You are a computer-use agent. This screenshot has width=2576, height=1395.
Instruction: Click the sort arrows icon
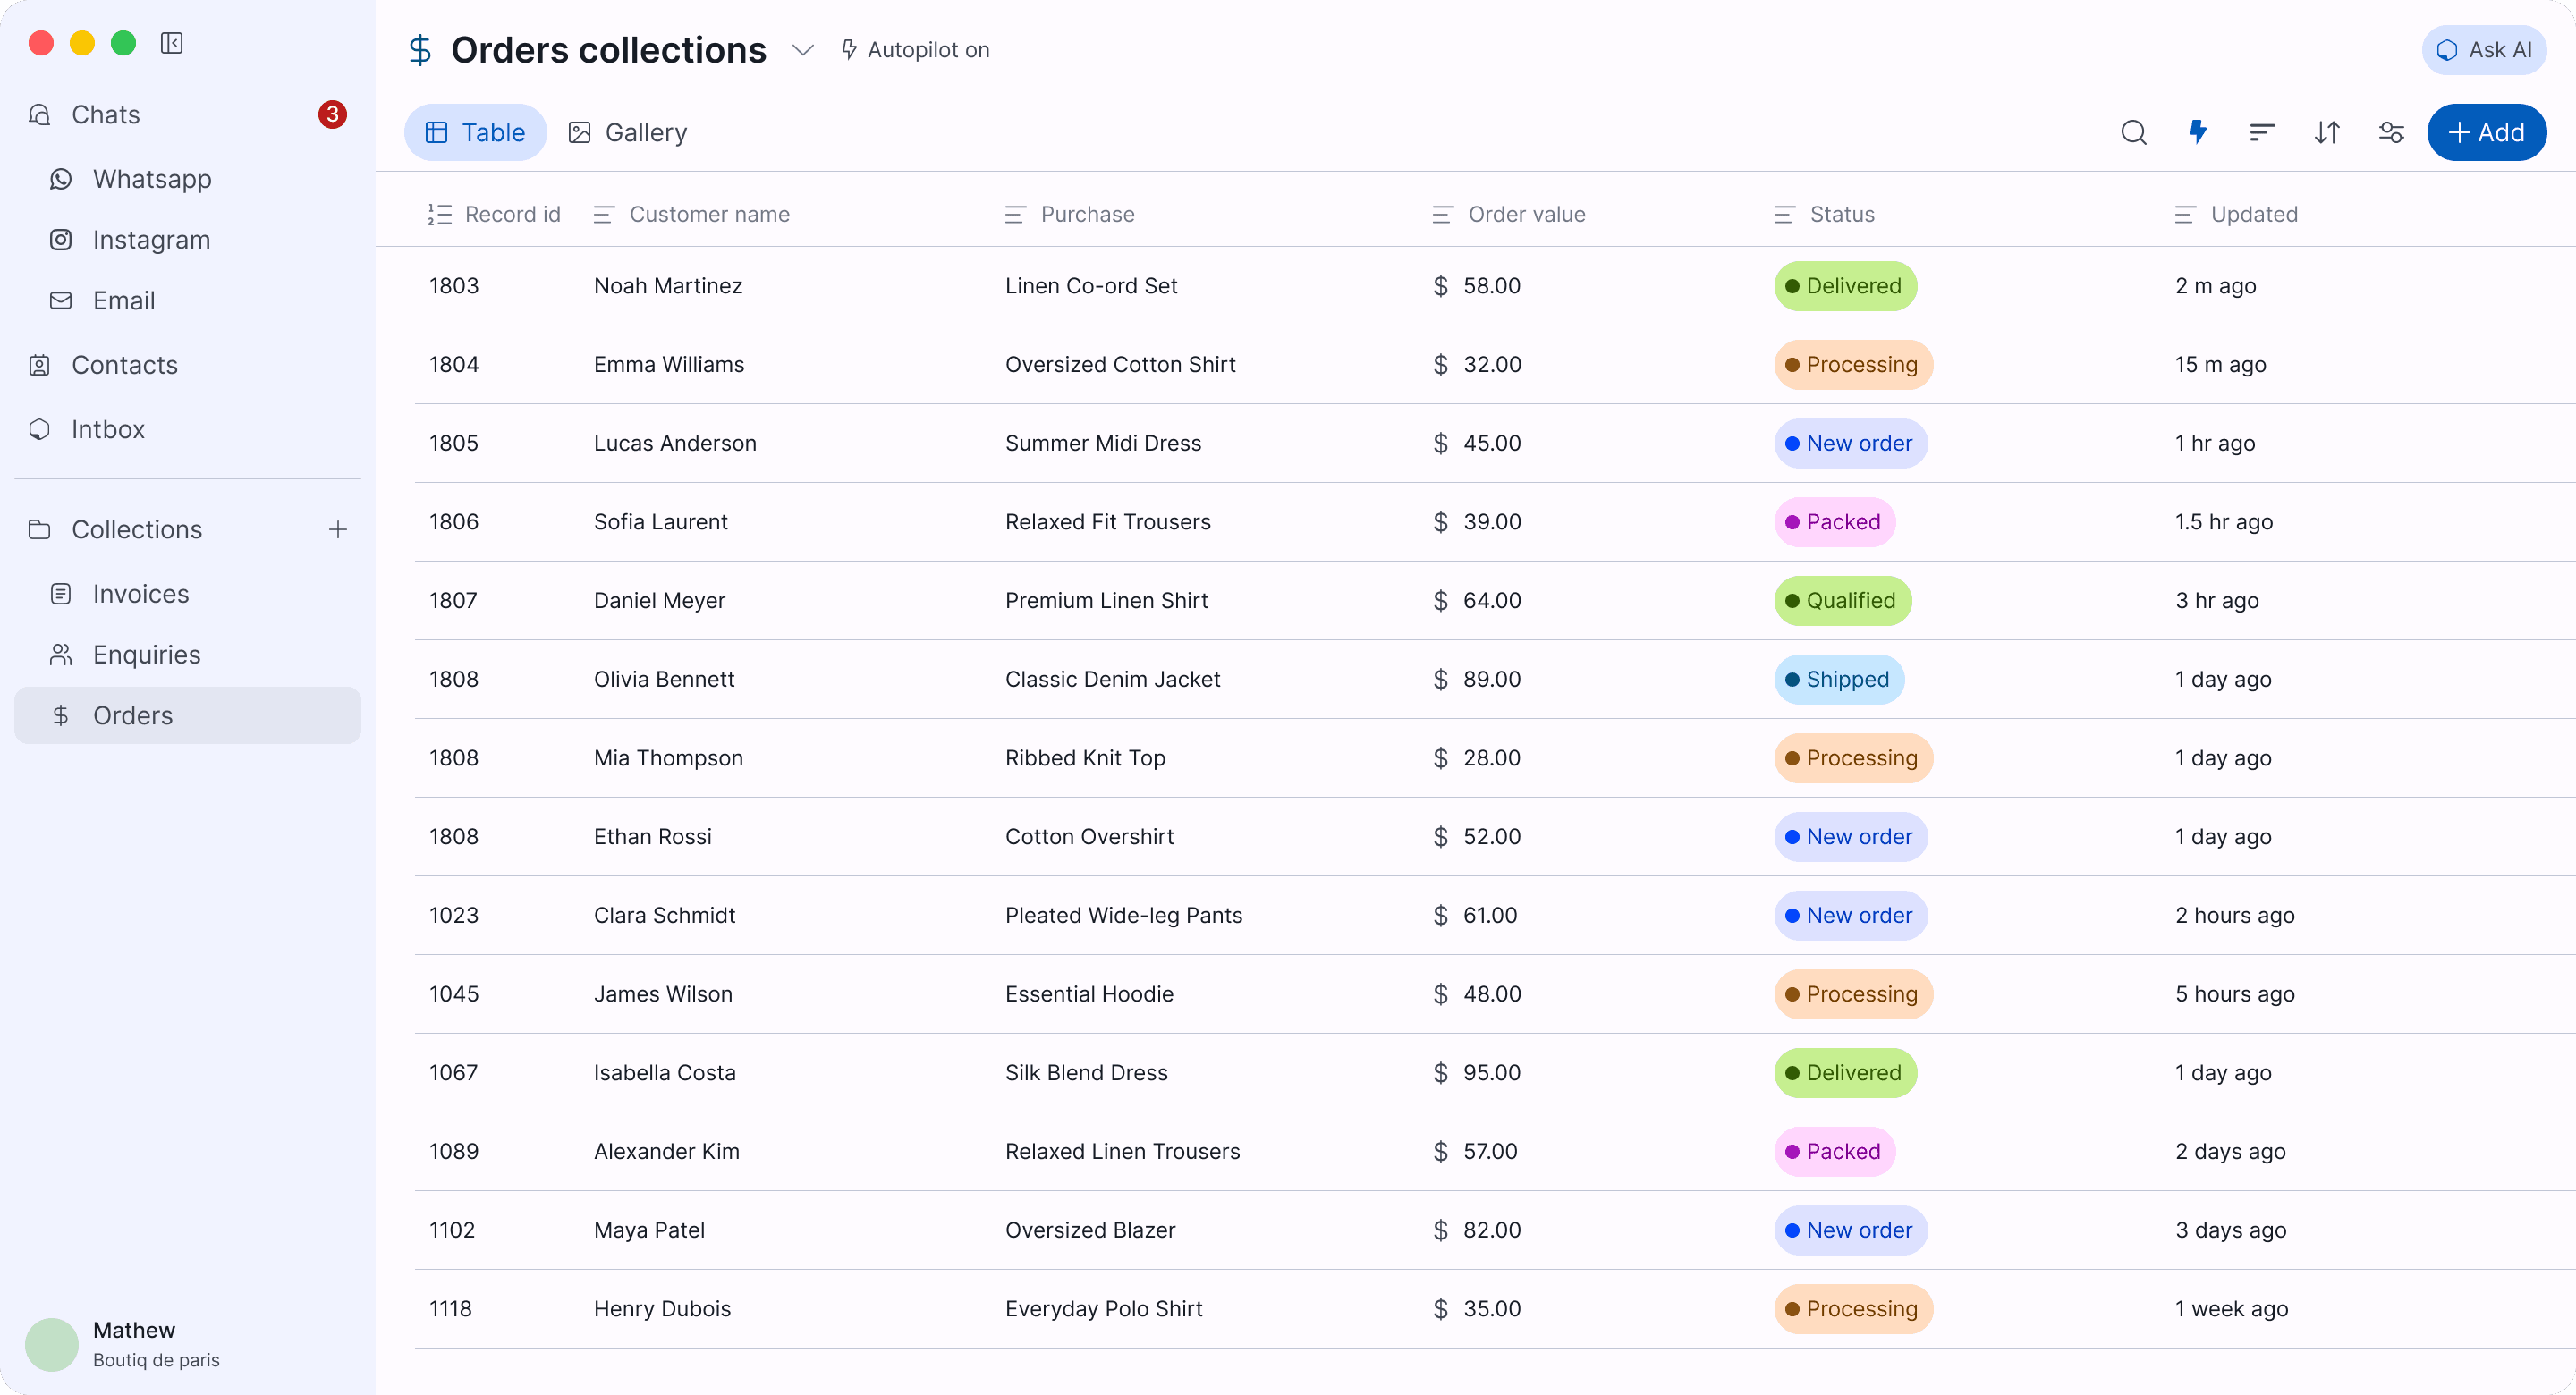(2327, 132)
